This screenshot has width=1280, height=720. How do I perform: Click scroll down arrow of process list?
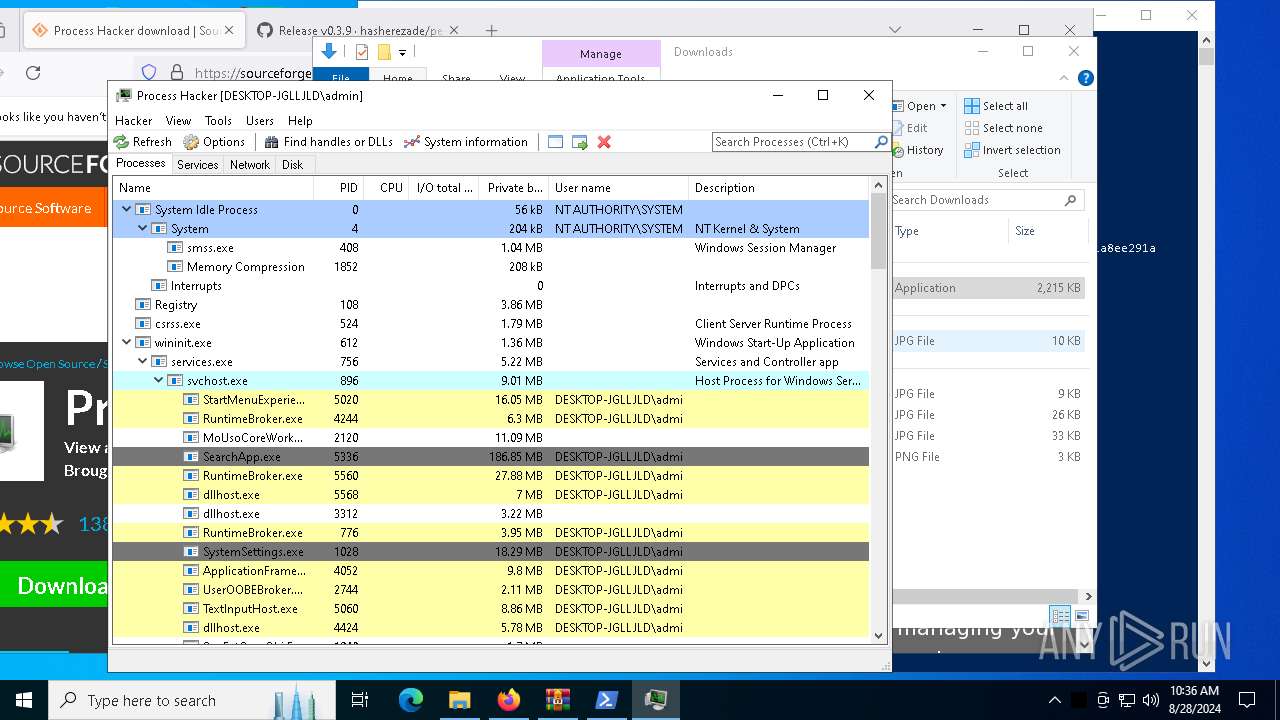pyautogui.click(x=879, y=635)
